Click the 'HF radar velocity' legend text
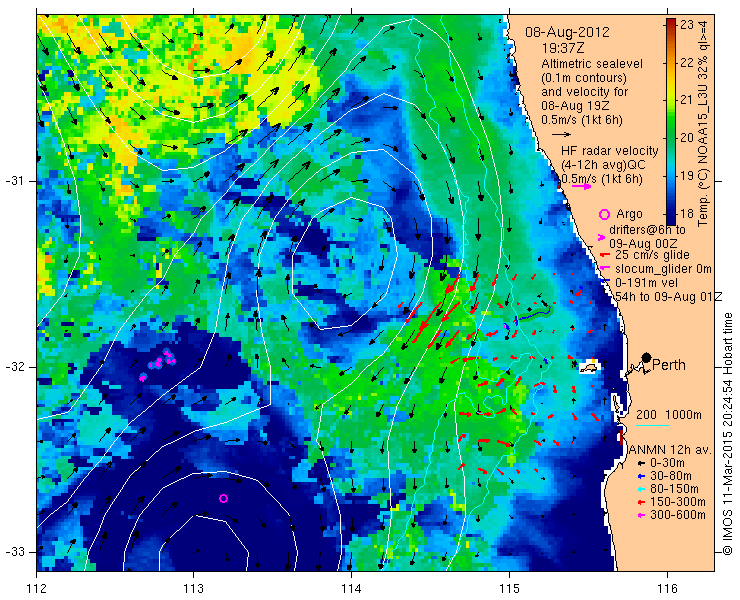 pyautogui.click(x=609, y=151)
